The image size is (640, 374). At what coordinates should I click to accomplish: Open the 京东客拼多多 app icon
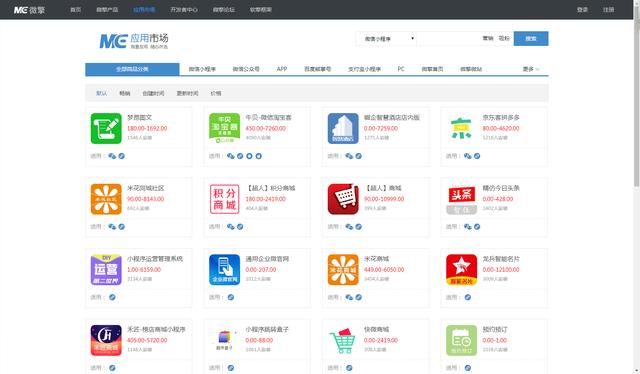click(461, 129)
